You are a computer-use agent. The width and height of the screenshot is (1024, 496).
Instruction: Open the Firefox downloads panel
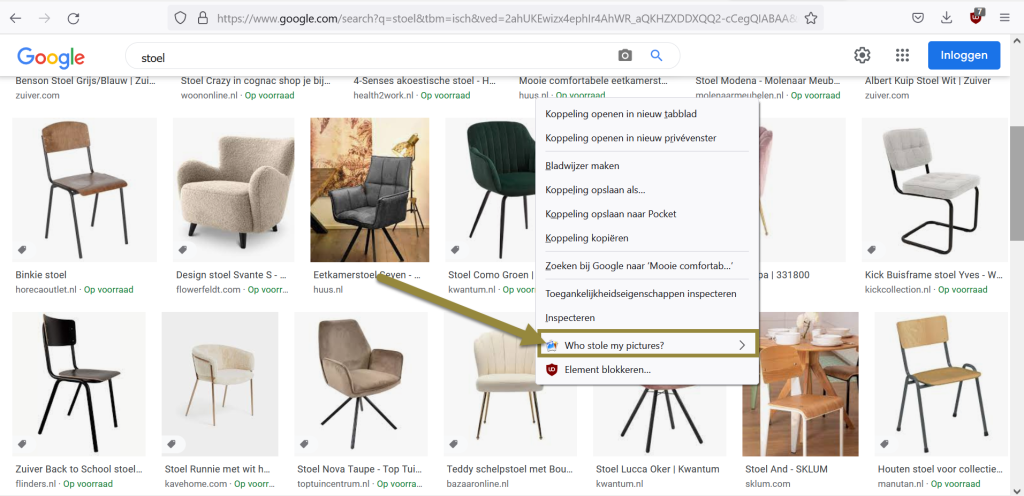pos(946,18)
